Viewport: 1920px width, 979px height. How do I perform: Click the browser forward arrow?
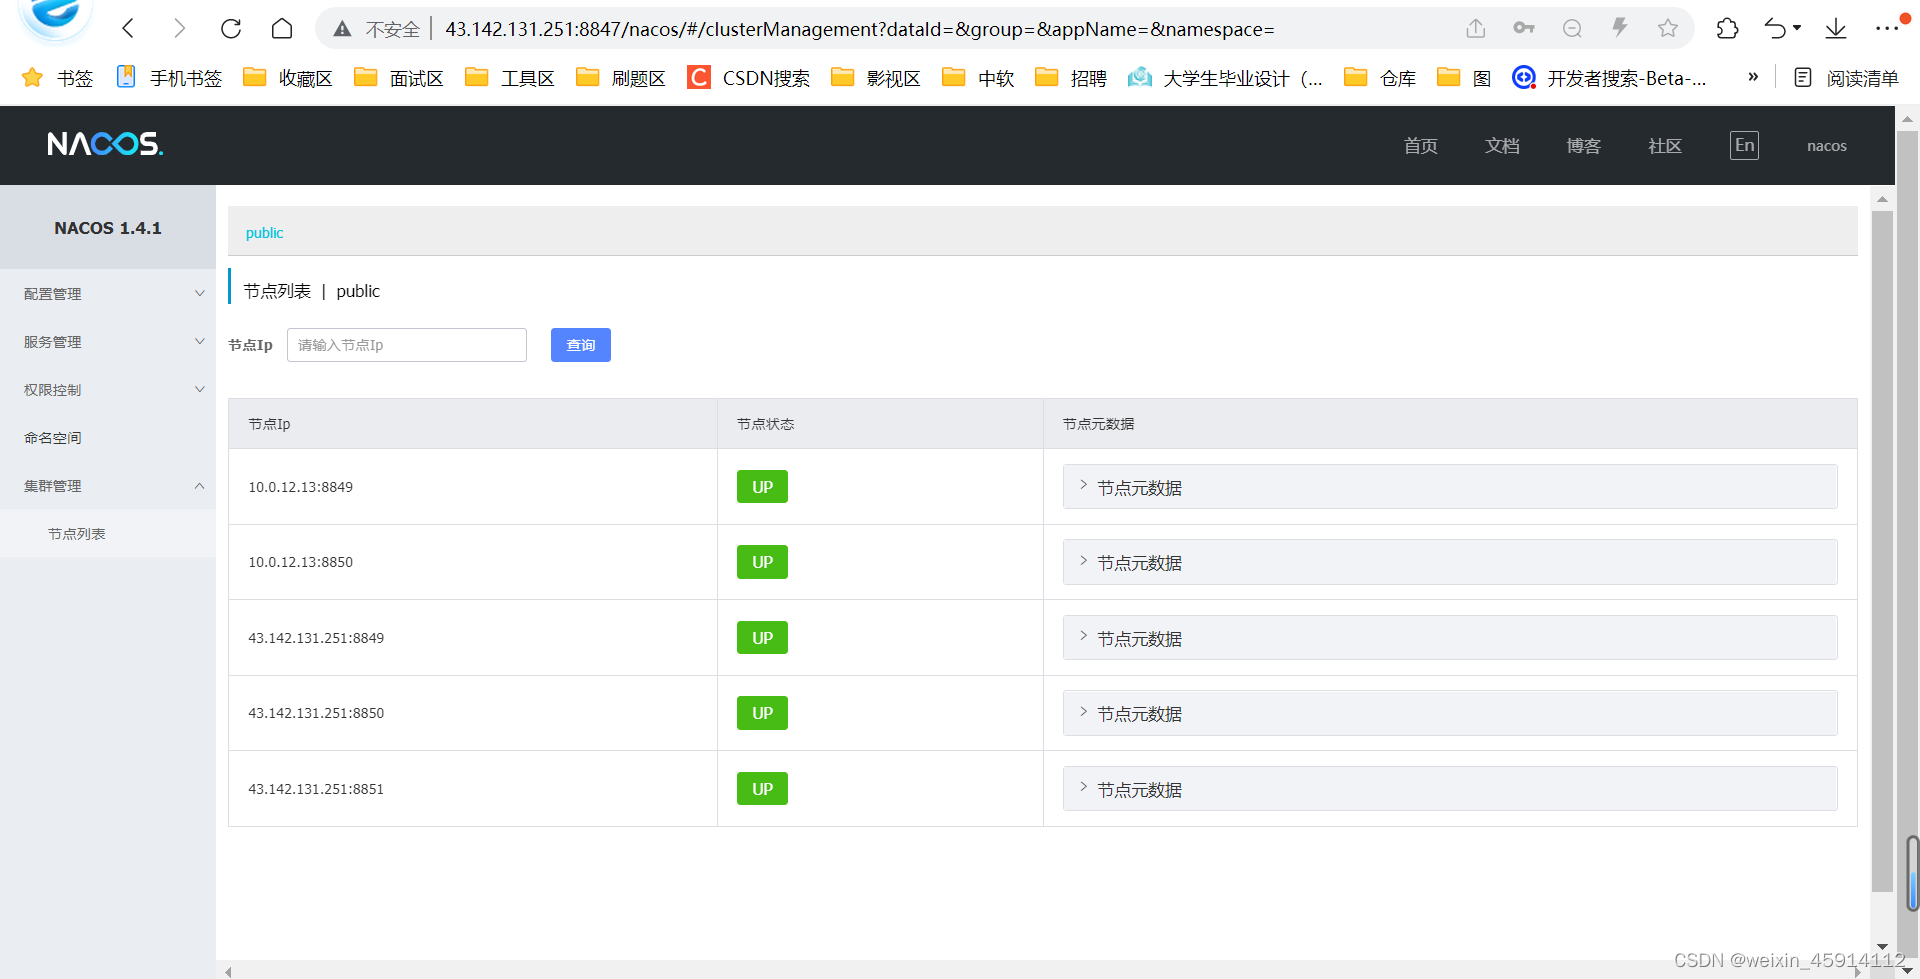(x=179, y=29)
